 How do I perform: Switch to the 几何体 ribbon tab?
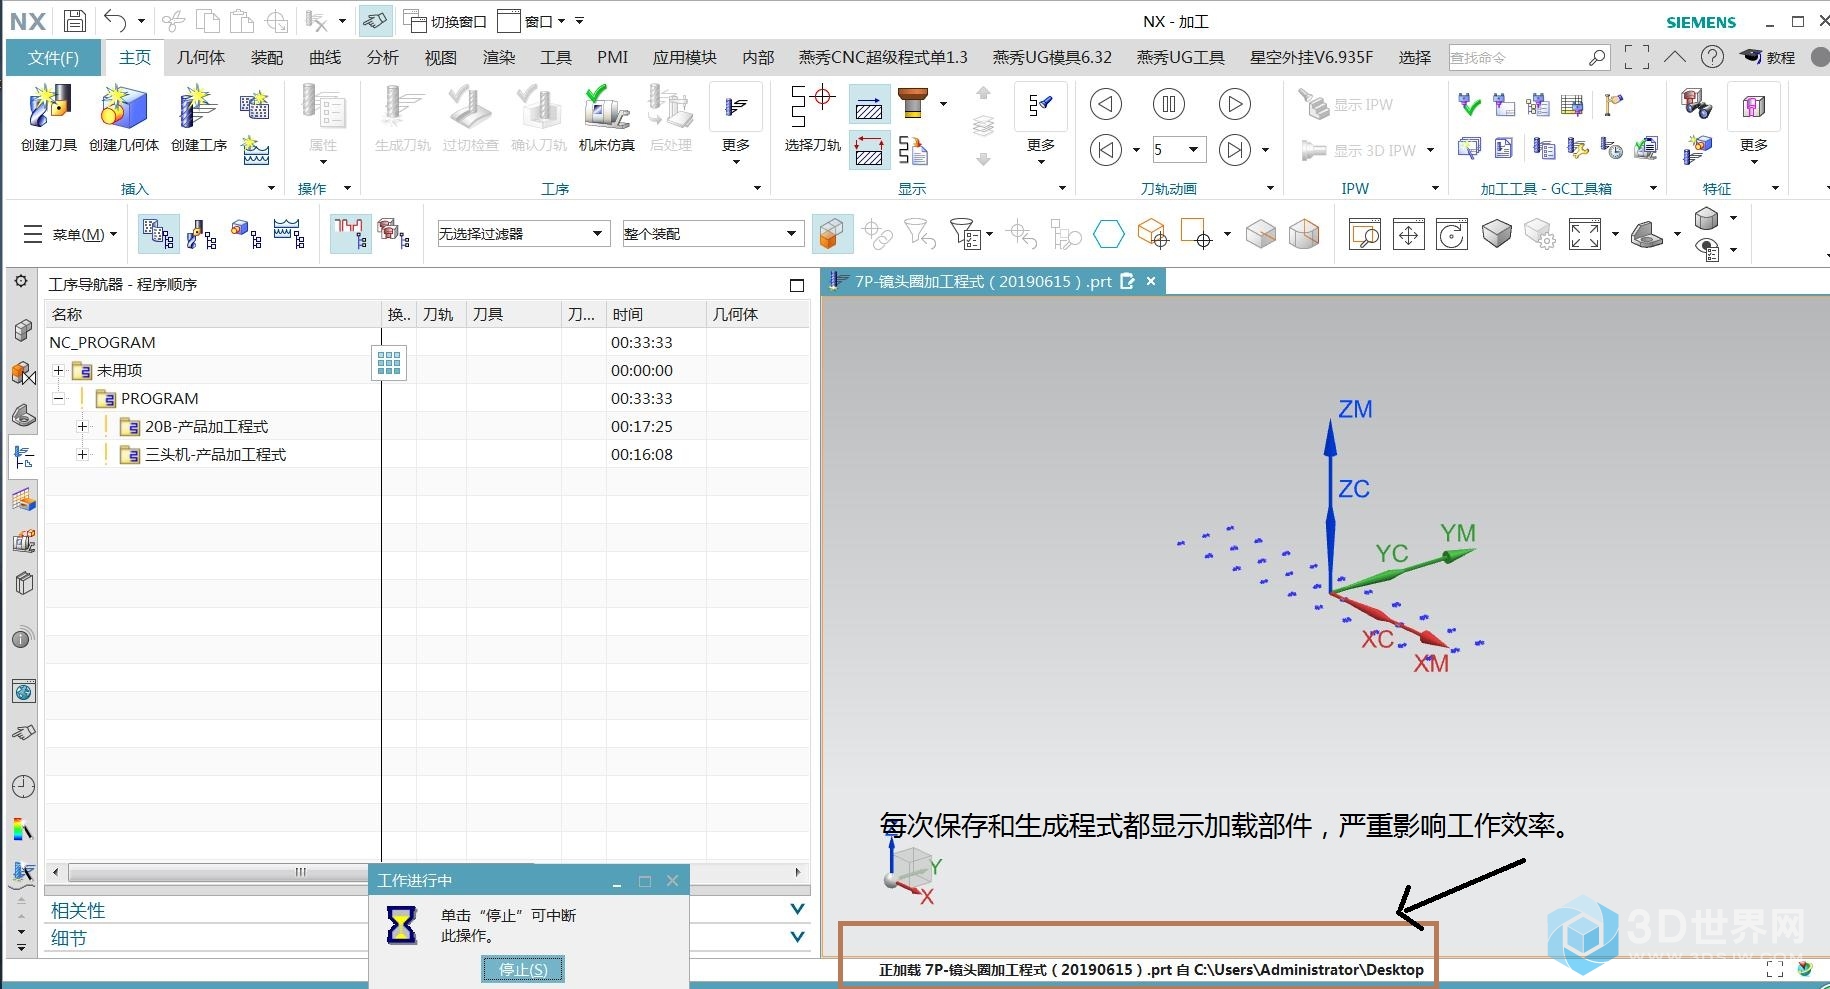coord(200,57)
